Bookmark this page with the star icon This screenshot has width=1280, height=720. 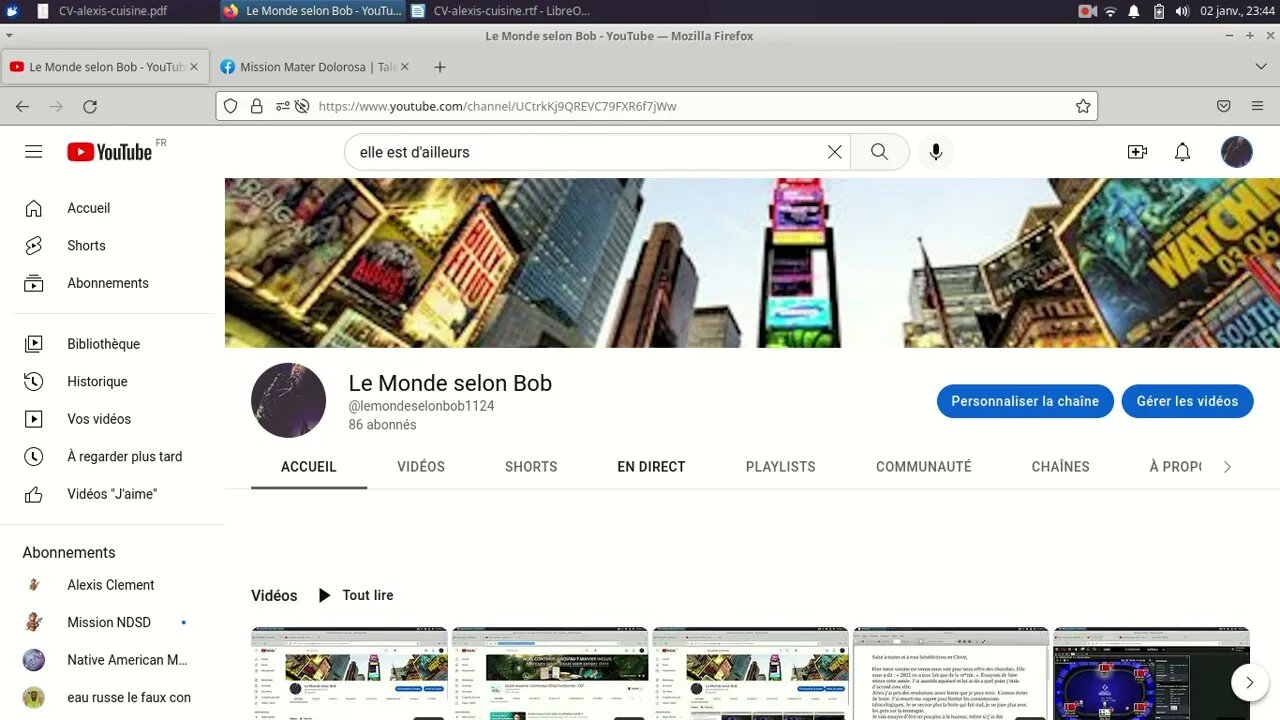tap(1083, 106)
